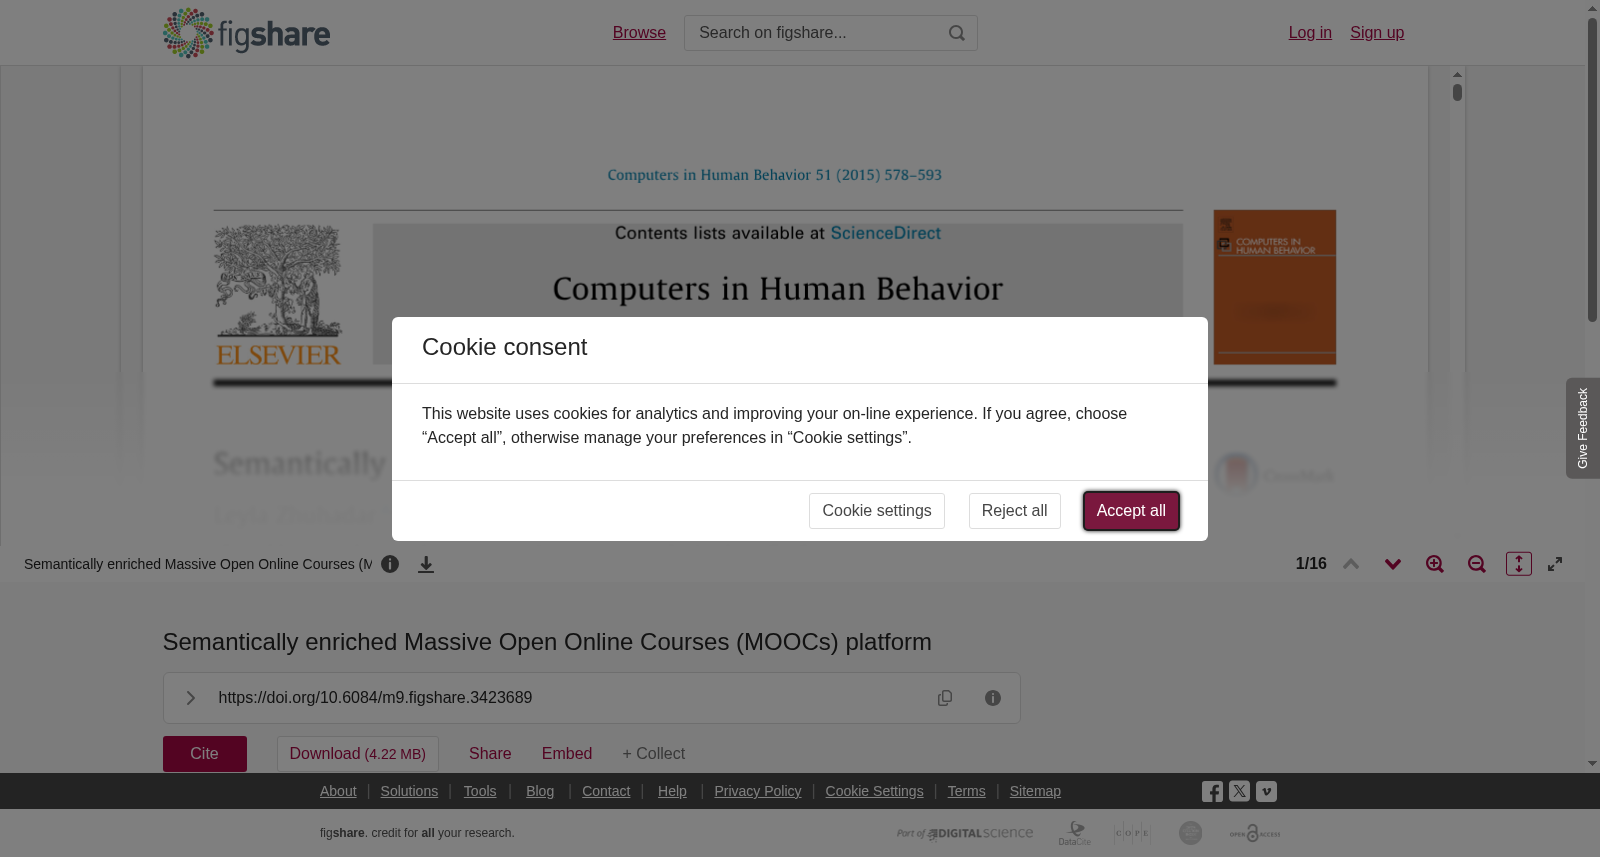Image resolution: width=1600 pixels, height=857 pixels.
Task: Add item with + Collect
Action: click(x=654, y=754)
